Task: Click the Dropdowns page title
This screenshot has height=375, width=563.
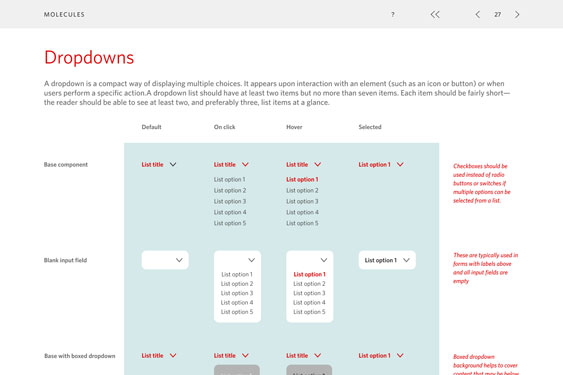Action: tap(89, 57)
